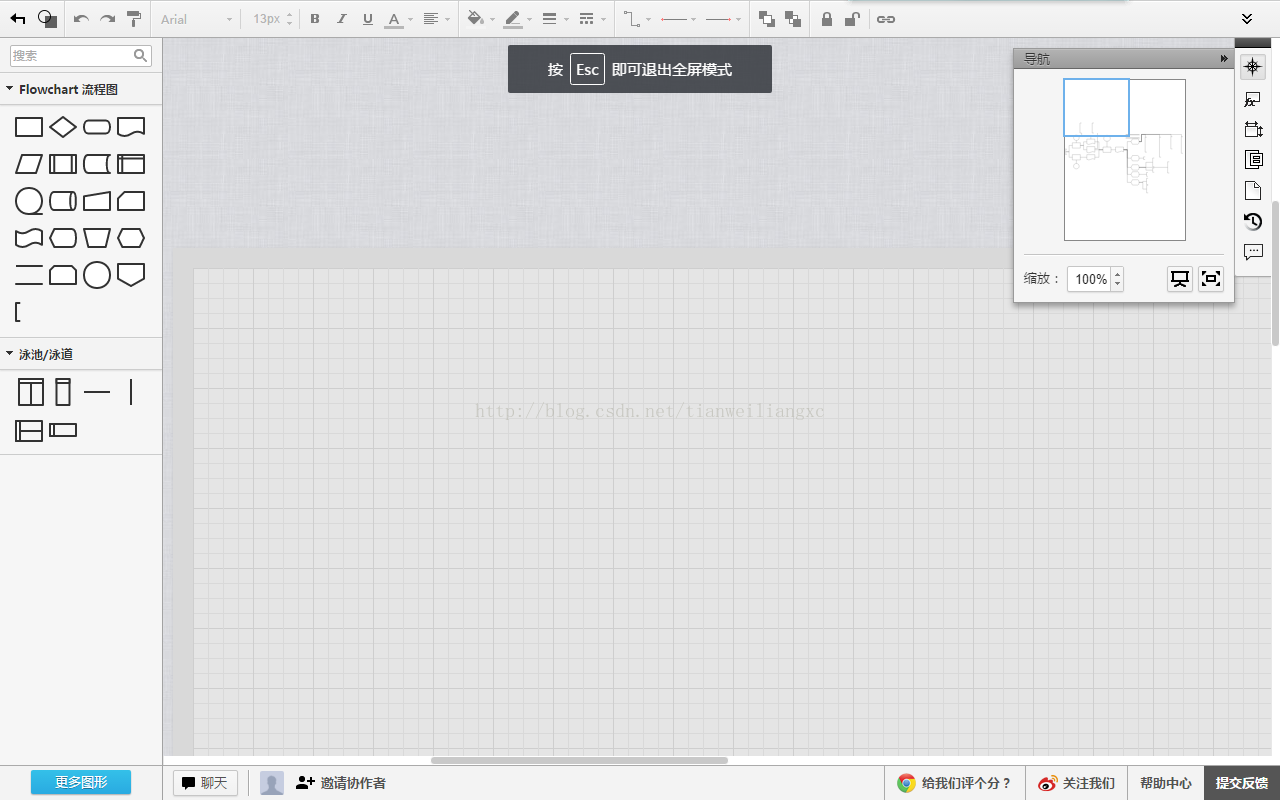Open the text alignment dropdown

(435, 19)
